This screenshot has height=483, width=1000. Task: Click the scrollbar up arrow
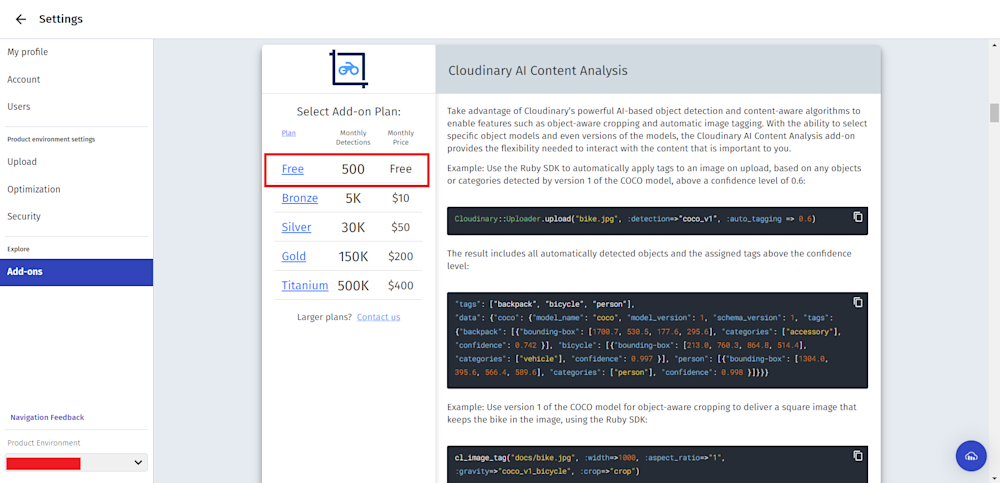coord(994,44)
